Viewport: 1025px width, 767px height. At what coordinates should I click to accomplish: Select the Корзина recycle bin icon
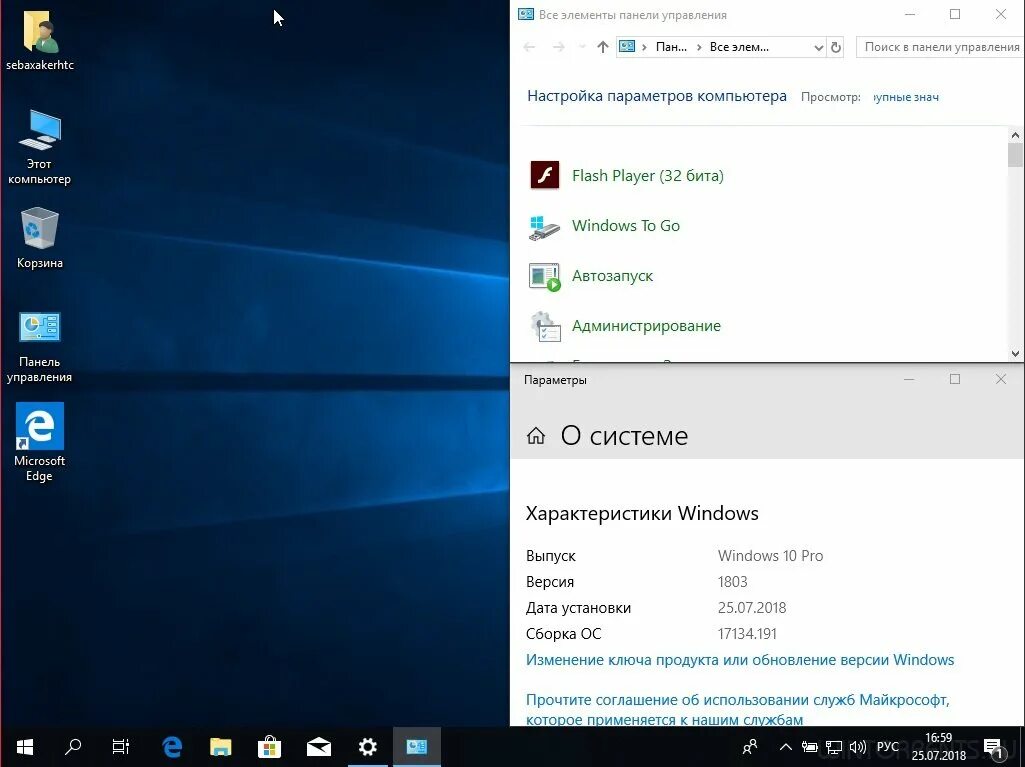[x=39, y=237]
